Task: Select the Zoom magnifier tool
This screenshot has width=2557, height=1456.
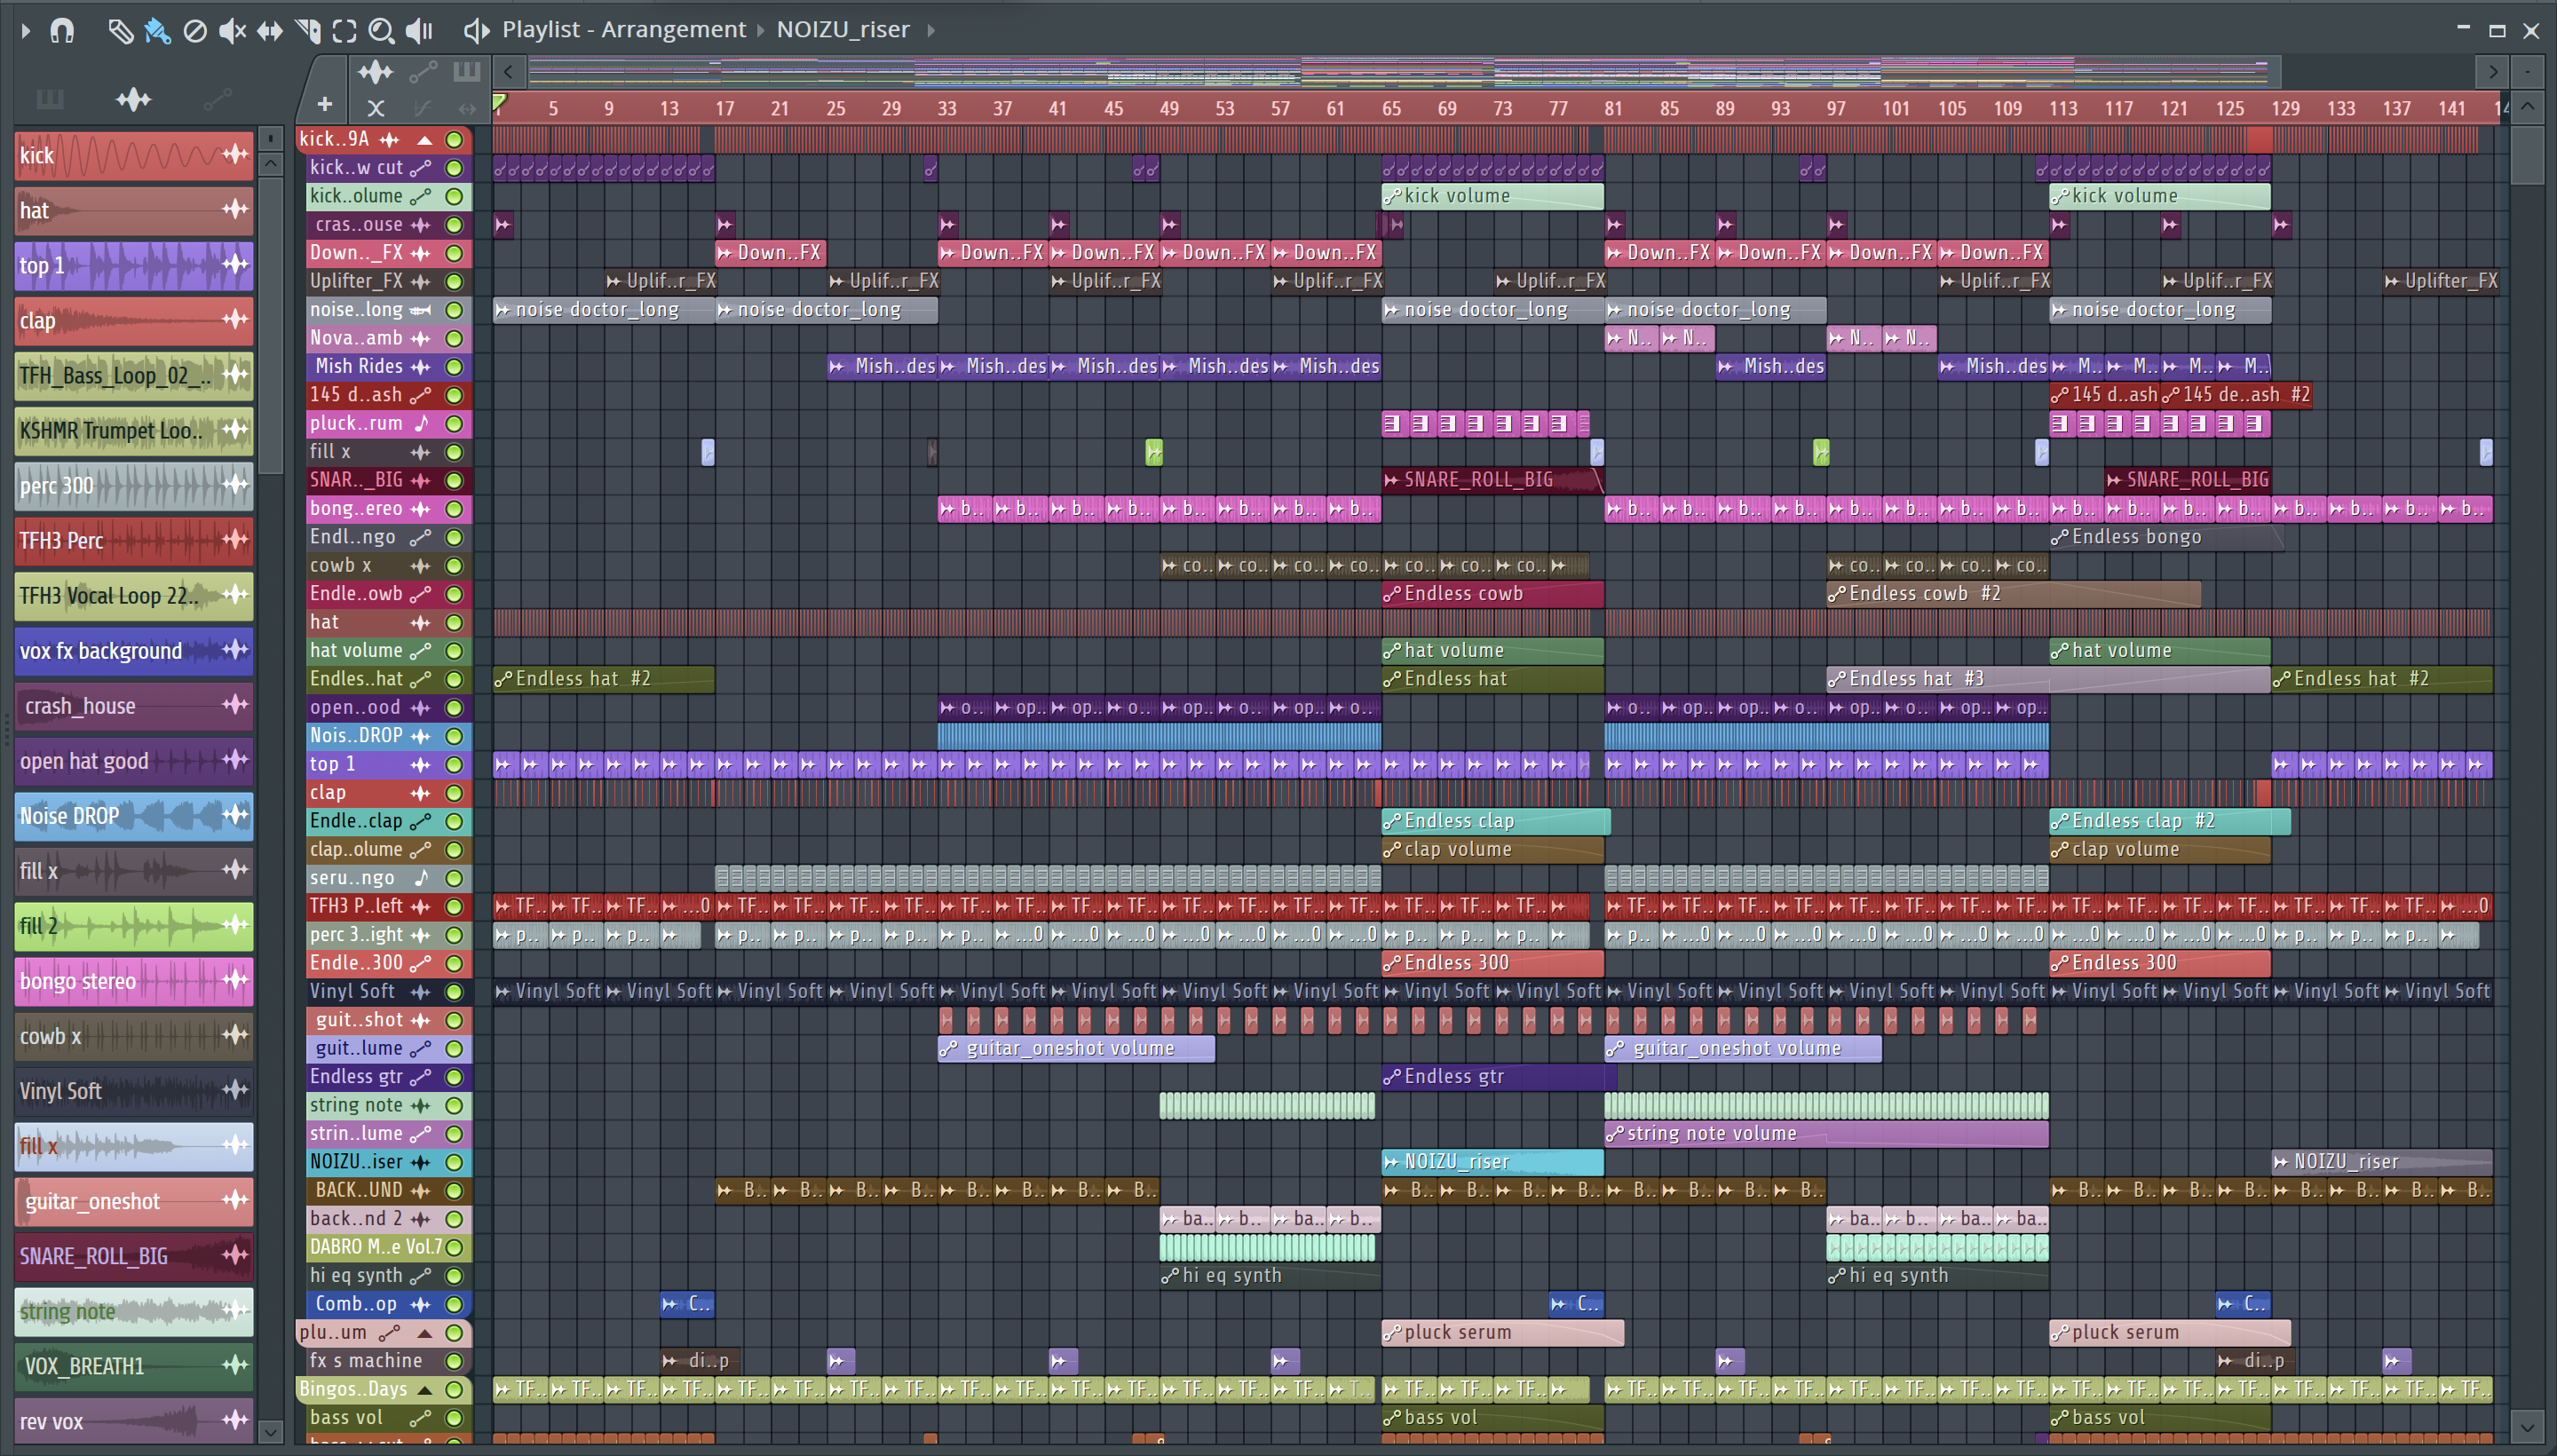Action: pos(381,30)
